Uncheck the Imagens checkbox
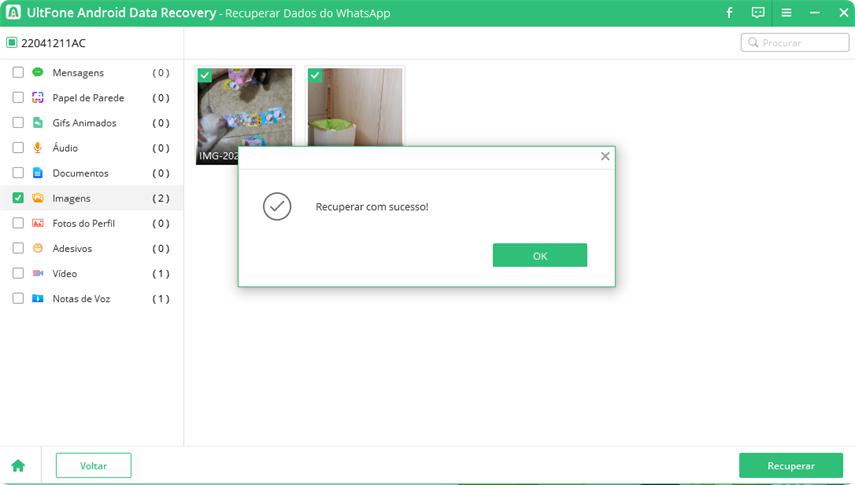 [18, 198]
